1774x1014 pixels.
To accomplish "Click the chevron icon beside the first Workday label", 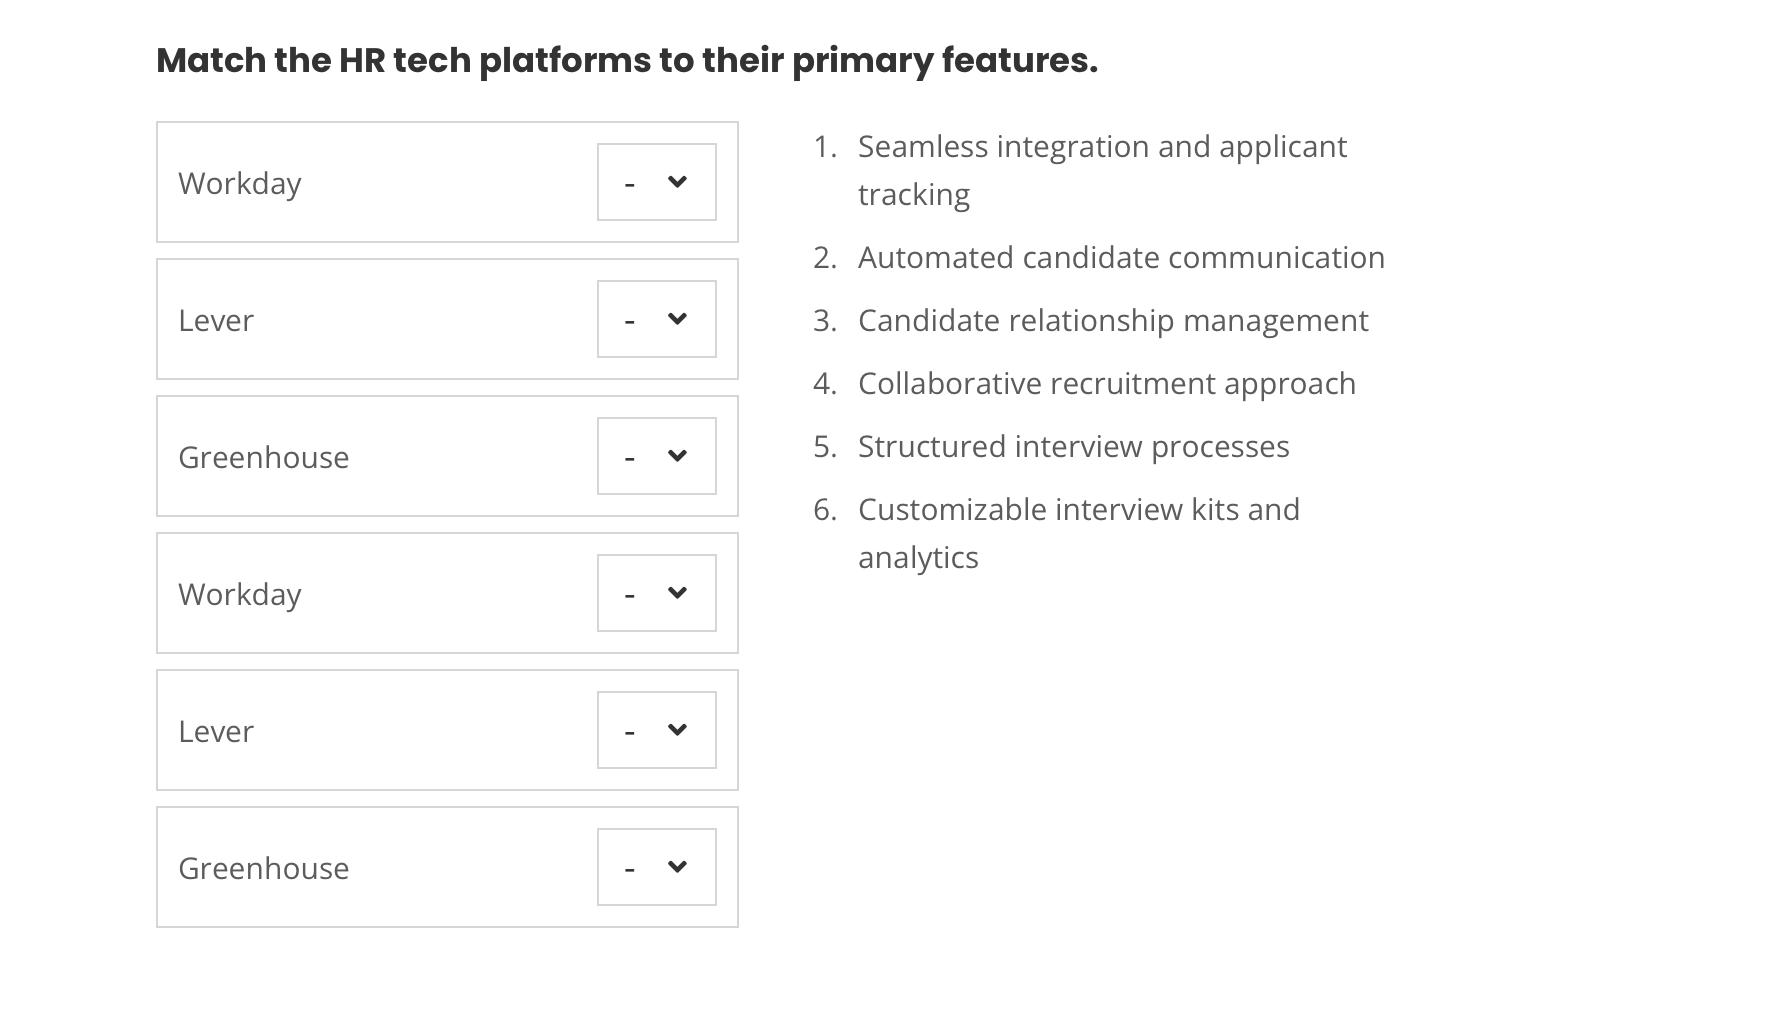I will tap(678, 181).
